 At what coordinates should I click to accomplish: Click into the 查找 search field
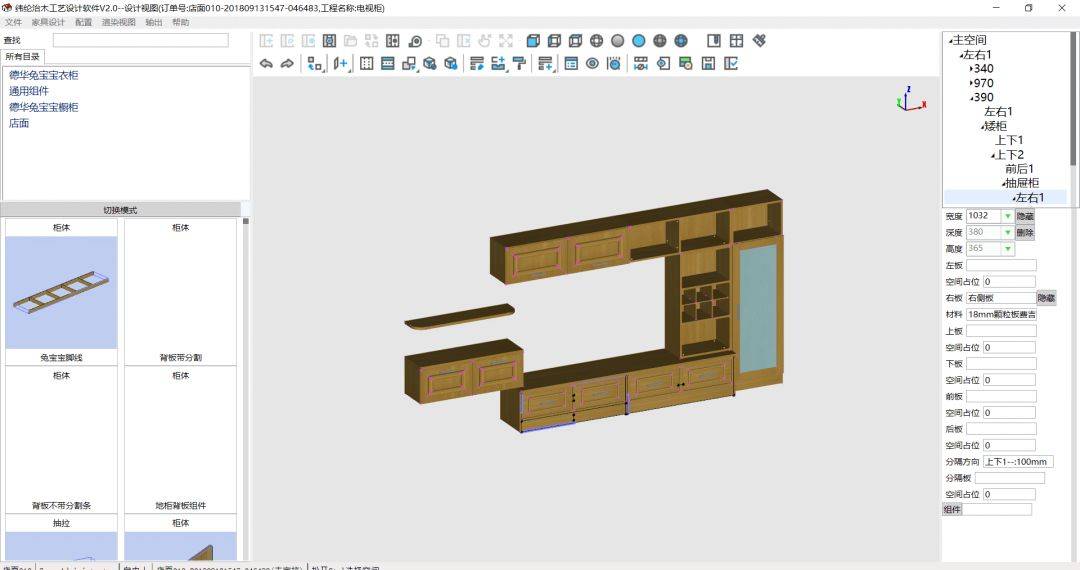(x=140, y=40)
